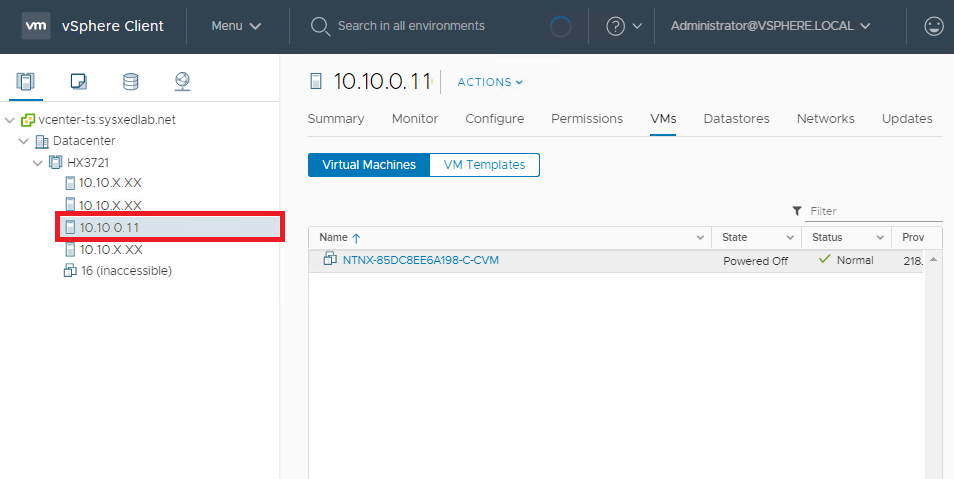Image resolution: width=954 pixels, height=479 pixels.
Task: Click the VMware vm logo
Action: pyautogui.click(x=36, y=26)
